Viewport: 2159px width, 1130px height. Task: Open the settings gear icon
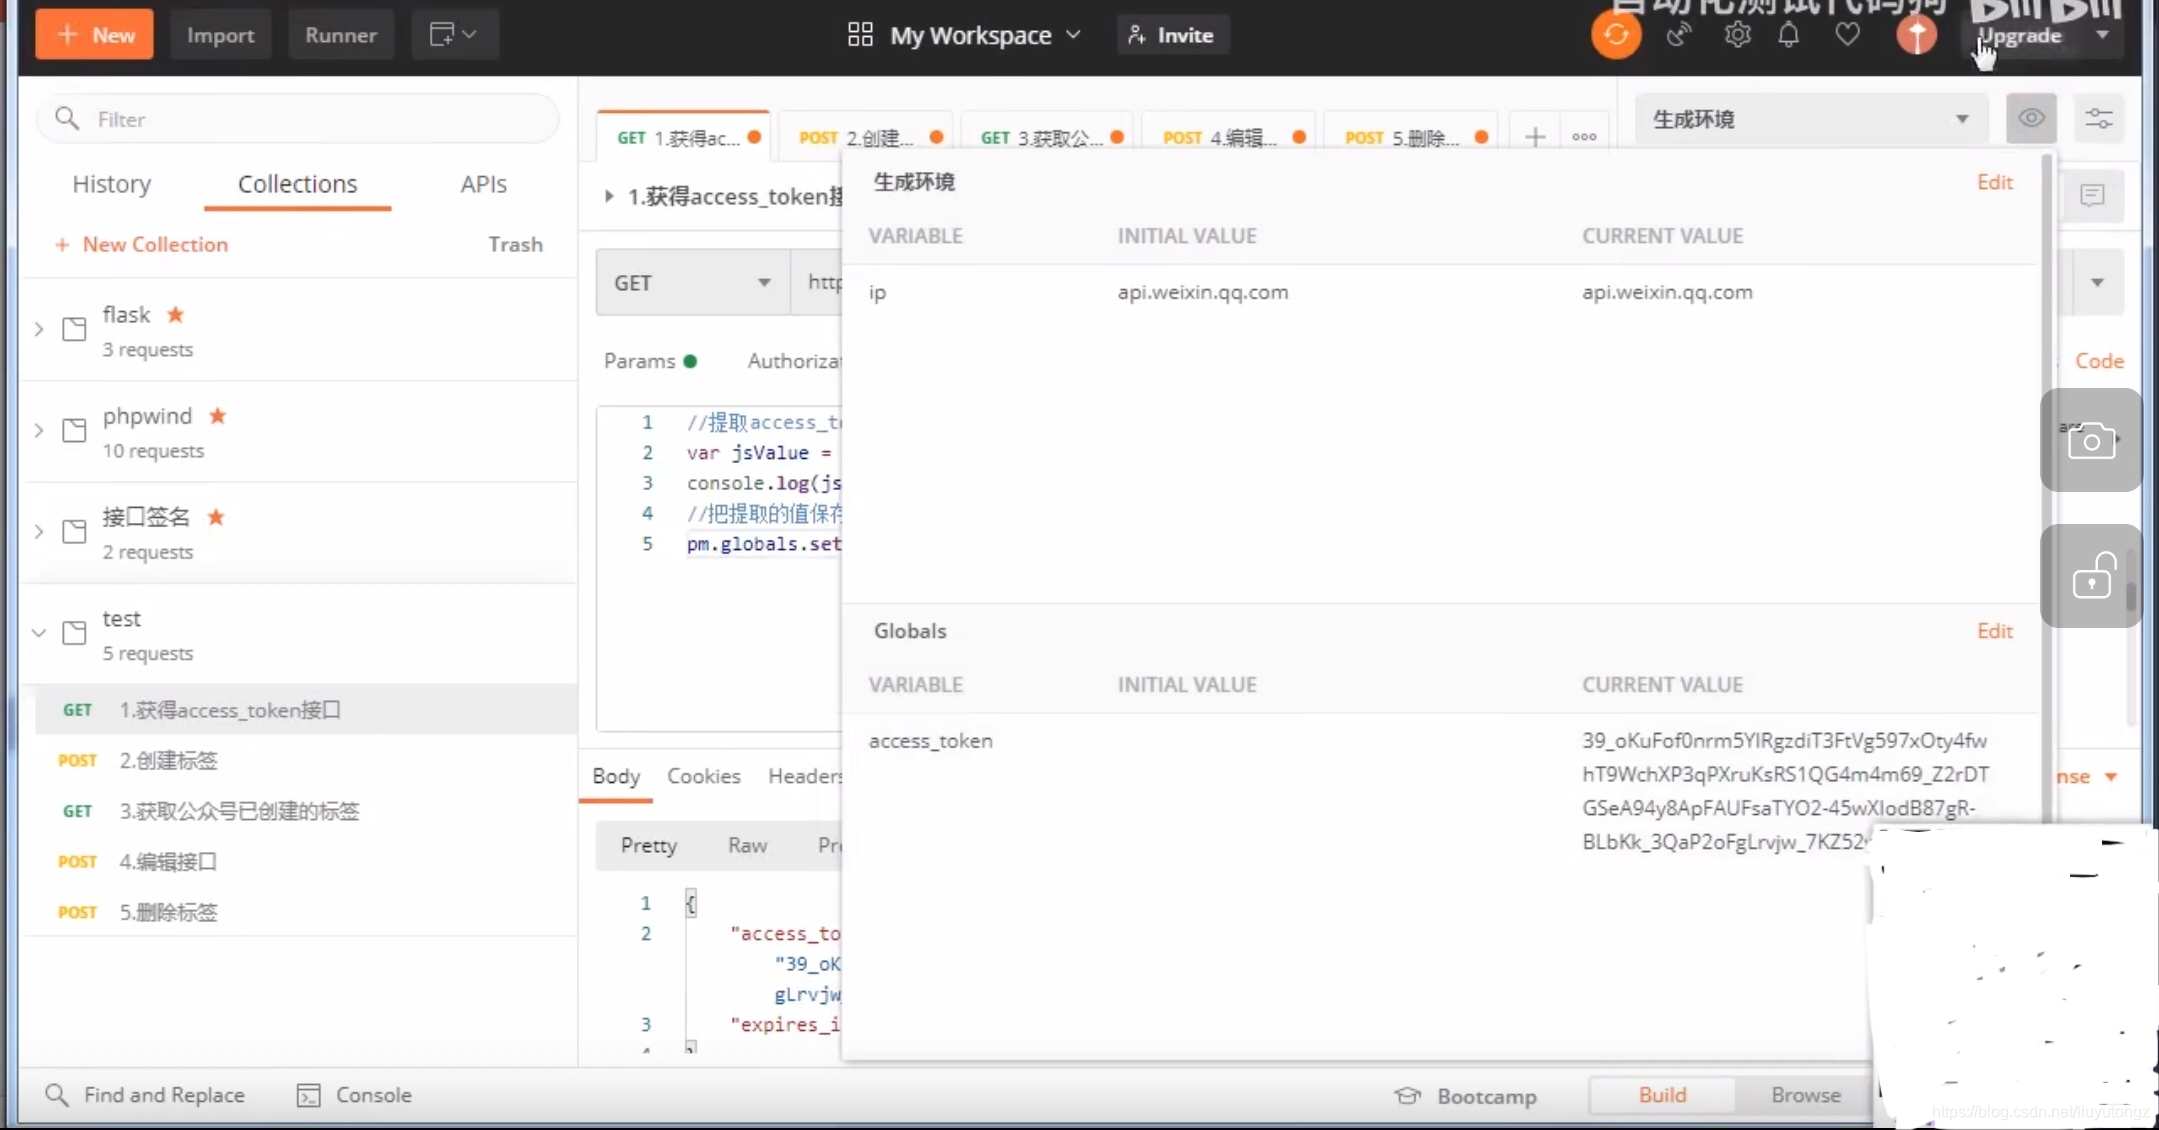click(1737, 35)
